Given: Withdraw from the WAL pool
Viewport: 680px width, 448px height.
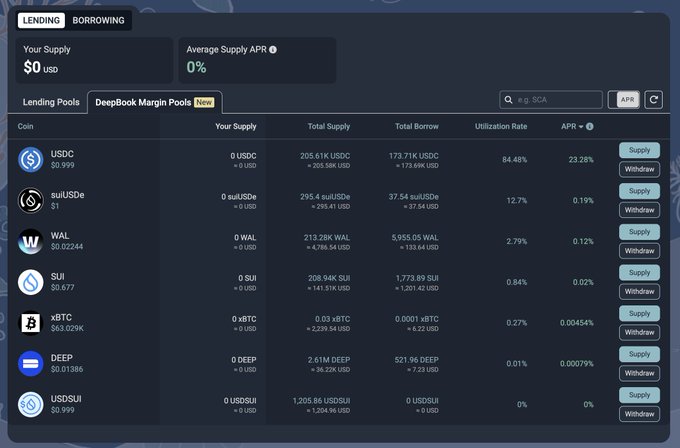Looking at the screenshot, I should 639,251.
